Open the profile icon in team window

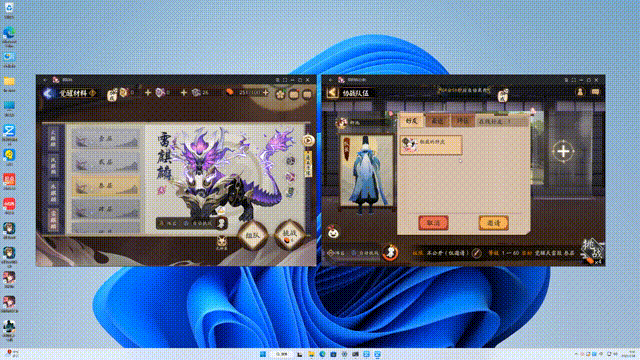[580, 92]
